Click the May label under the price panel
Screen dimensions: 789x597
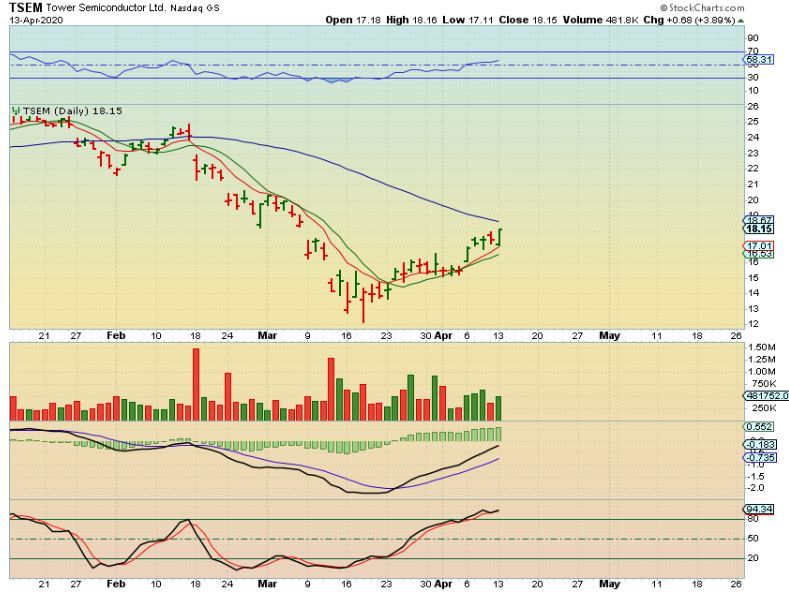coord(609,336)
